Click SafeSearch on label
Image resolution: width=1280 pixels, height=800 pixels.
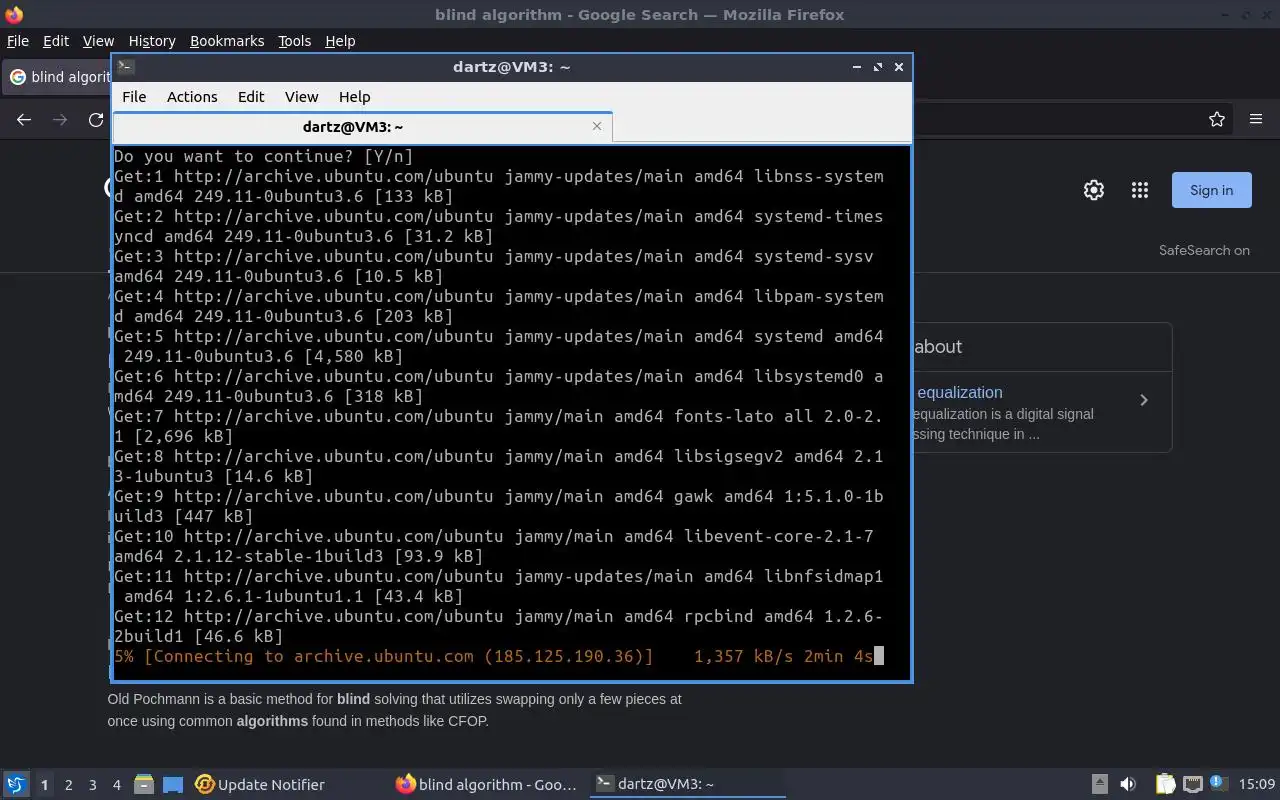pos(1204,250)
